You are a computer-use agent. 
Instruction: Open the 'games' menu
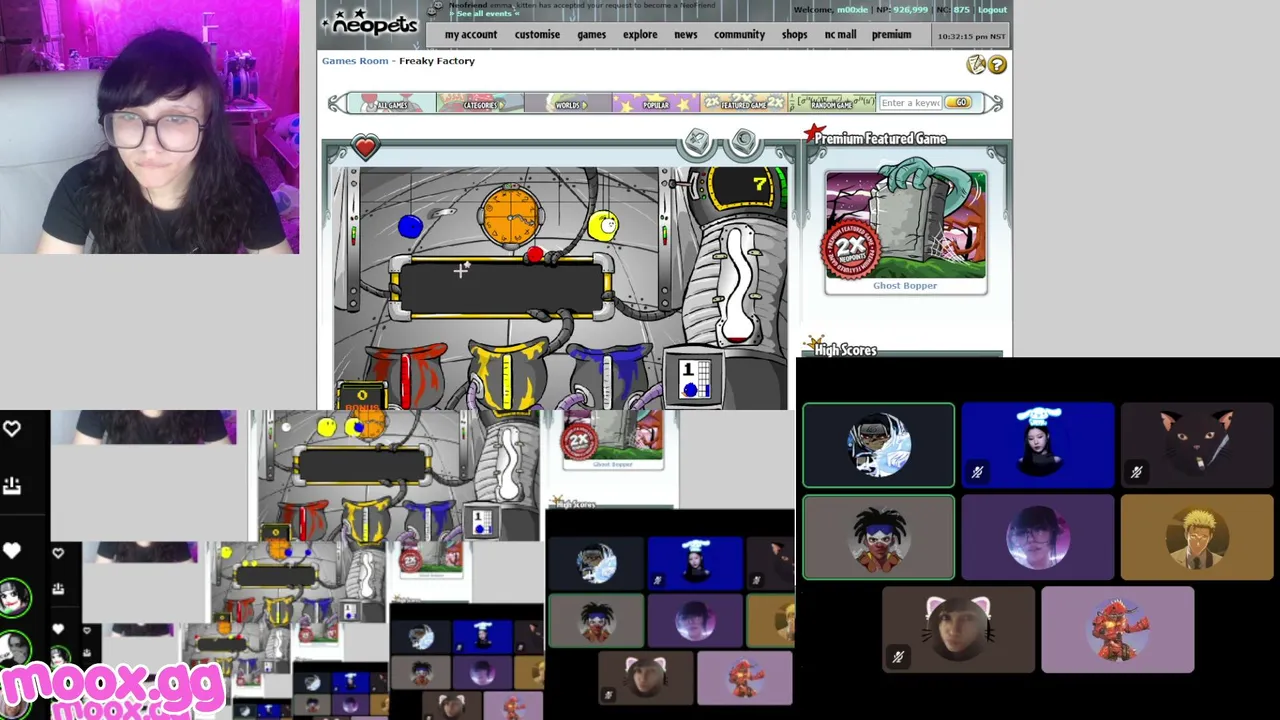coord(591,35)
